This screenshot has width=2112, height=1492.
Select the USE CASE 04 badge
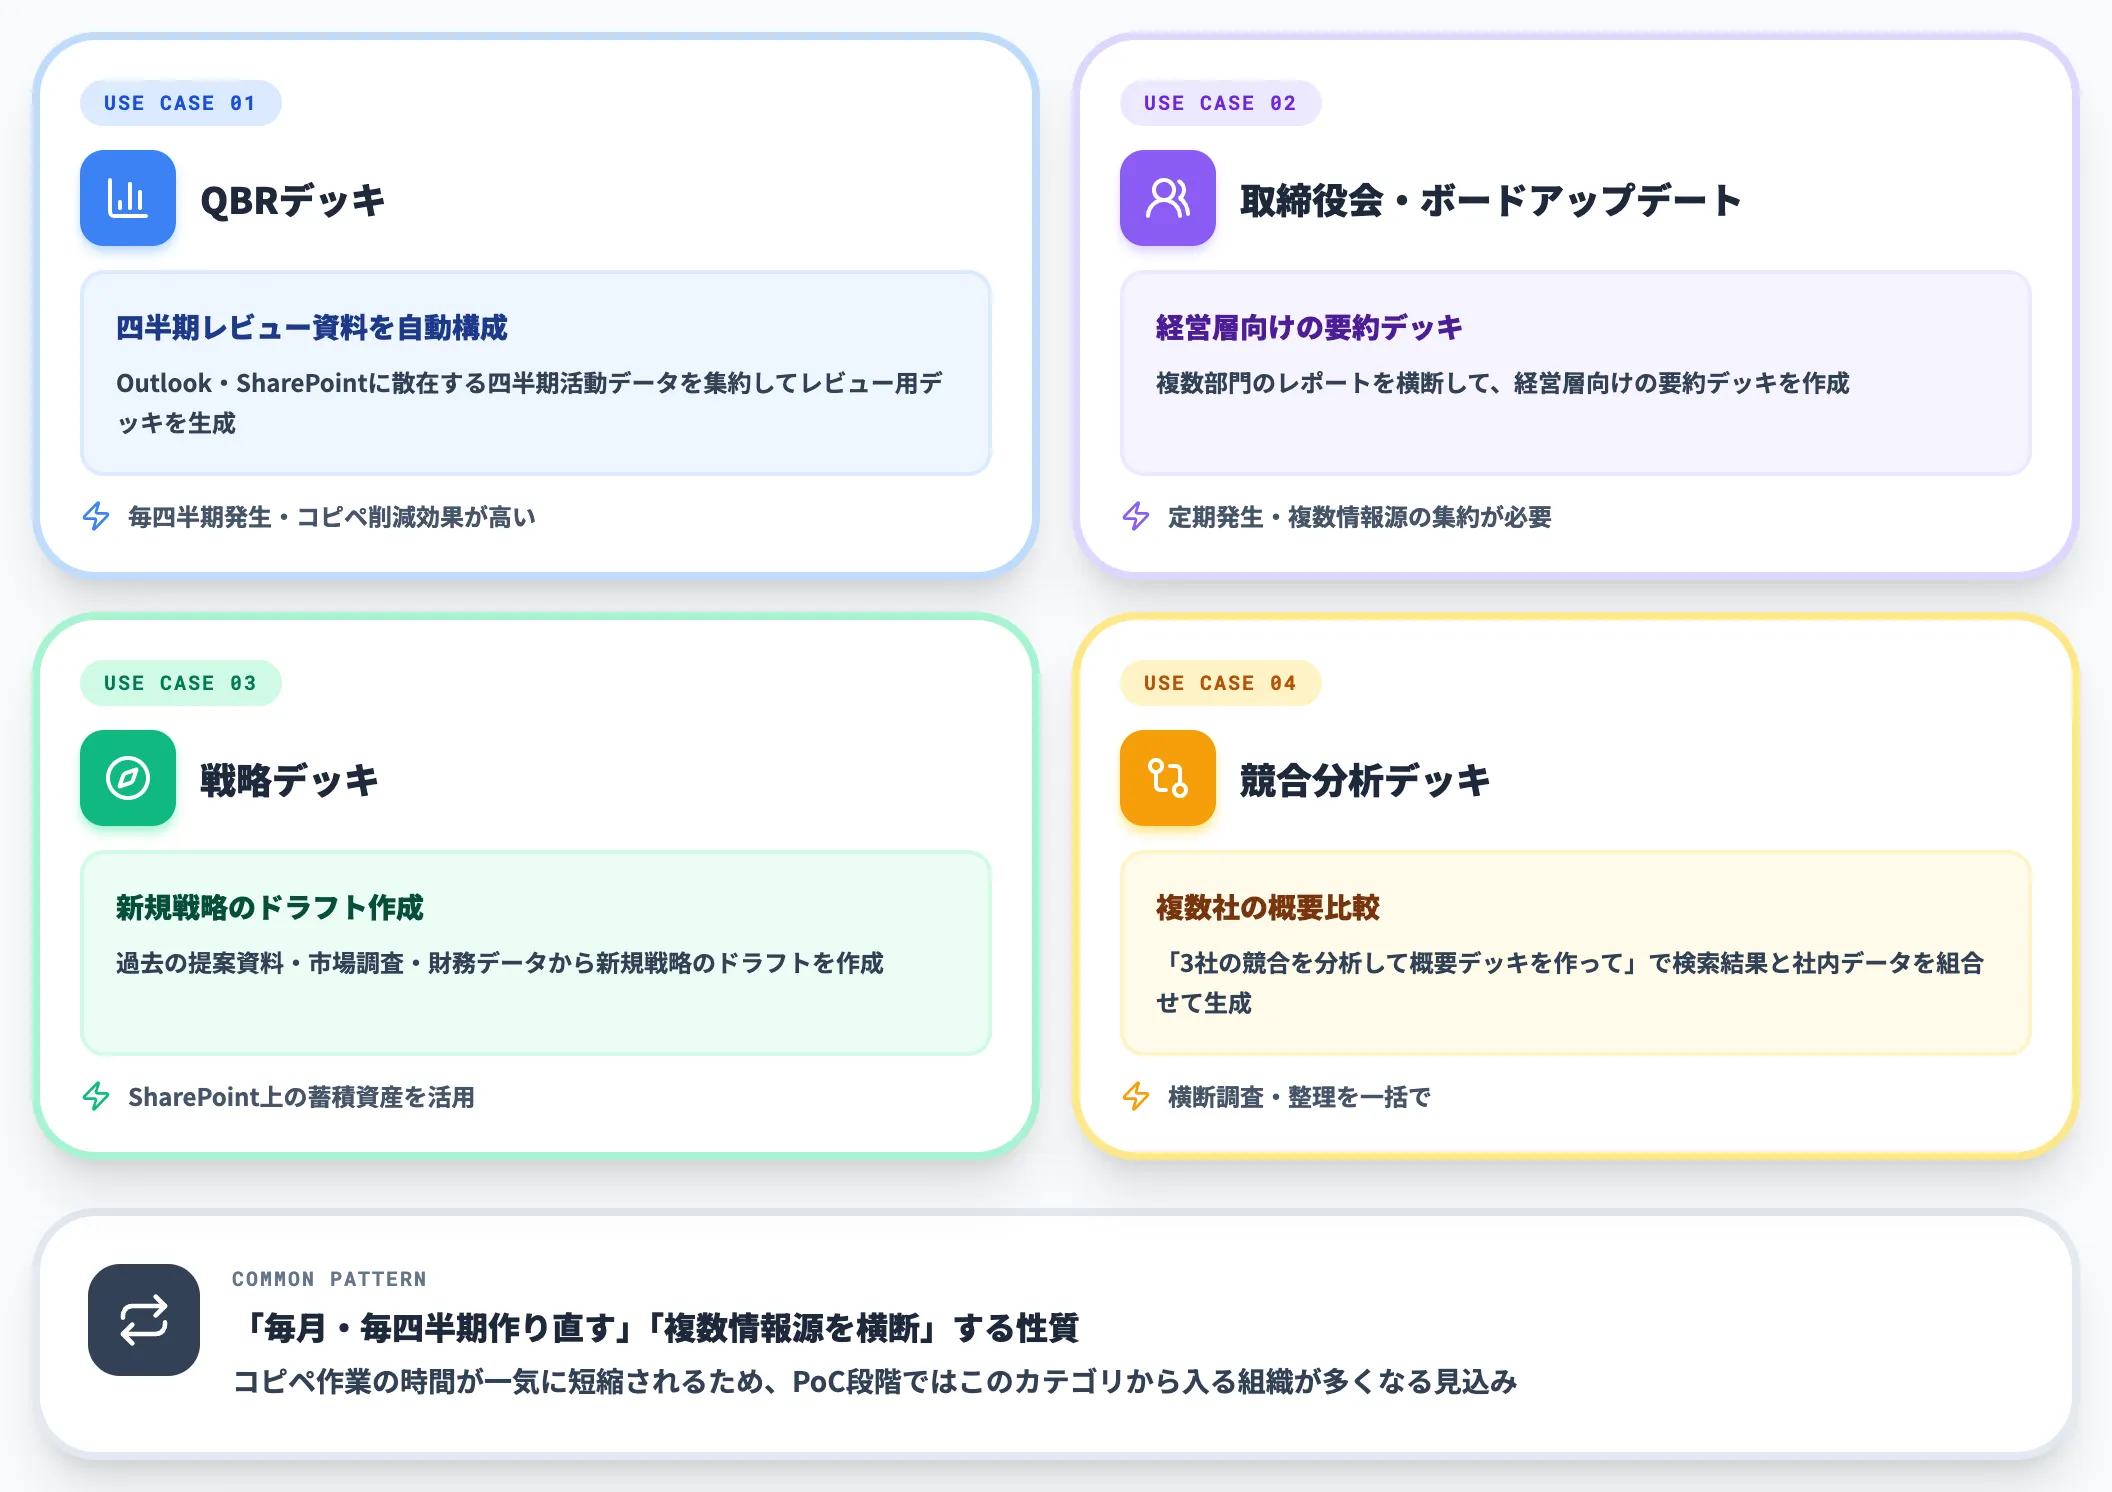point(1221,683)
